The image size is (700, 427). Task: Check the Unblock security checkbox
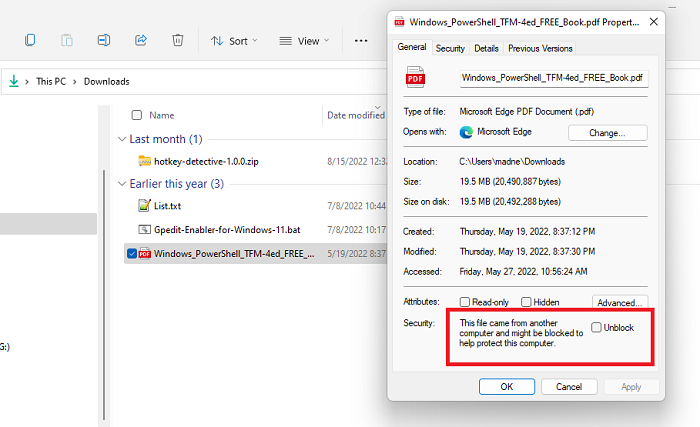[x=596, y=327]
